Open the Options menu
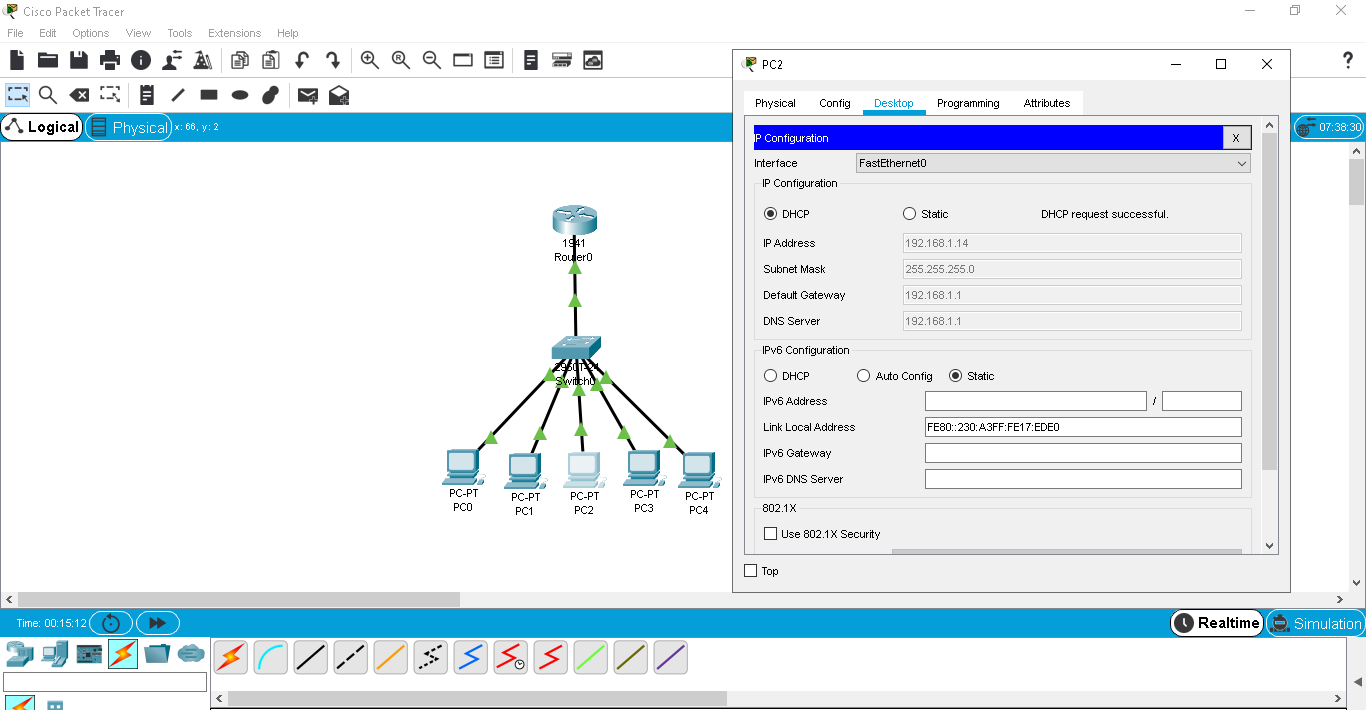Screen dimensions: 1366x710 point(90,33)
